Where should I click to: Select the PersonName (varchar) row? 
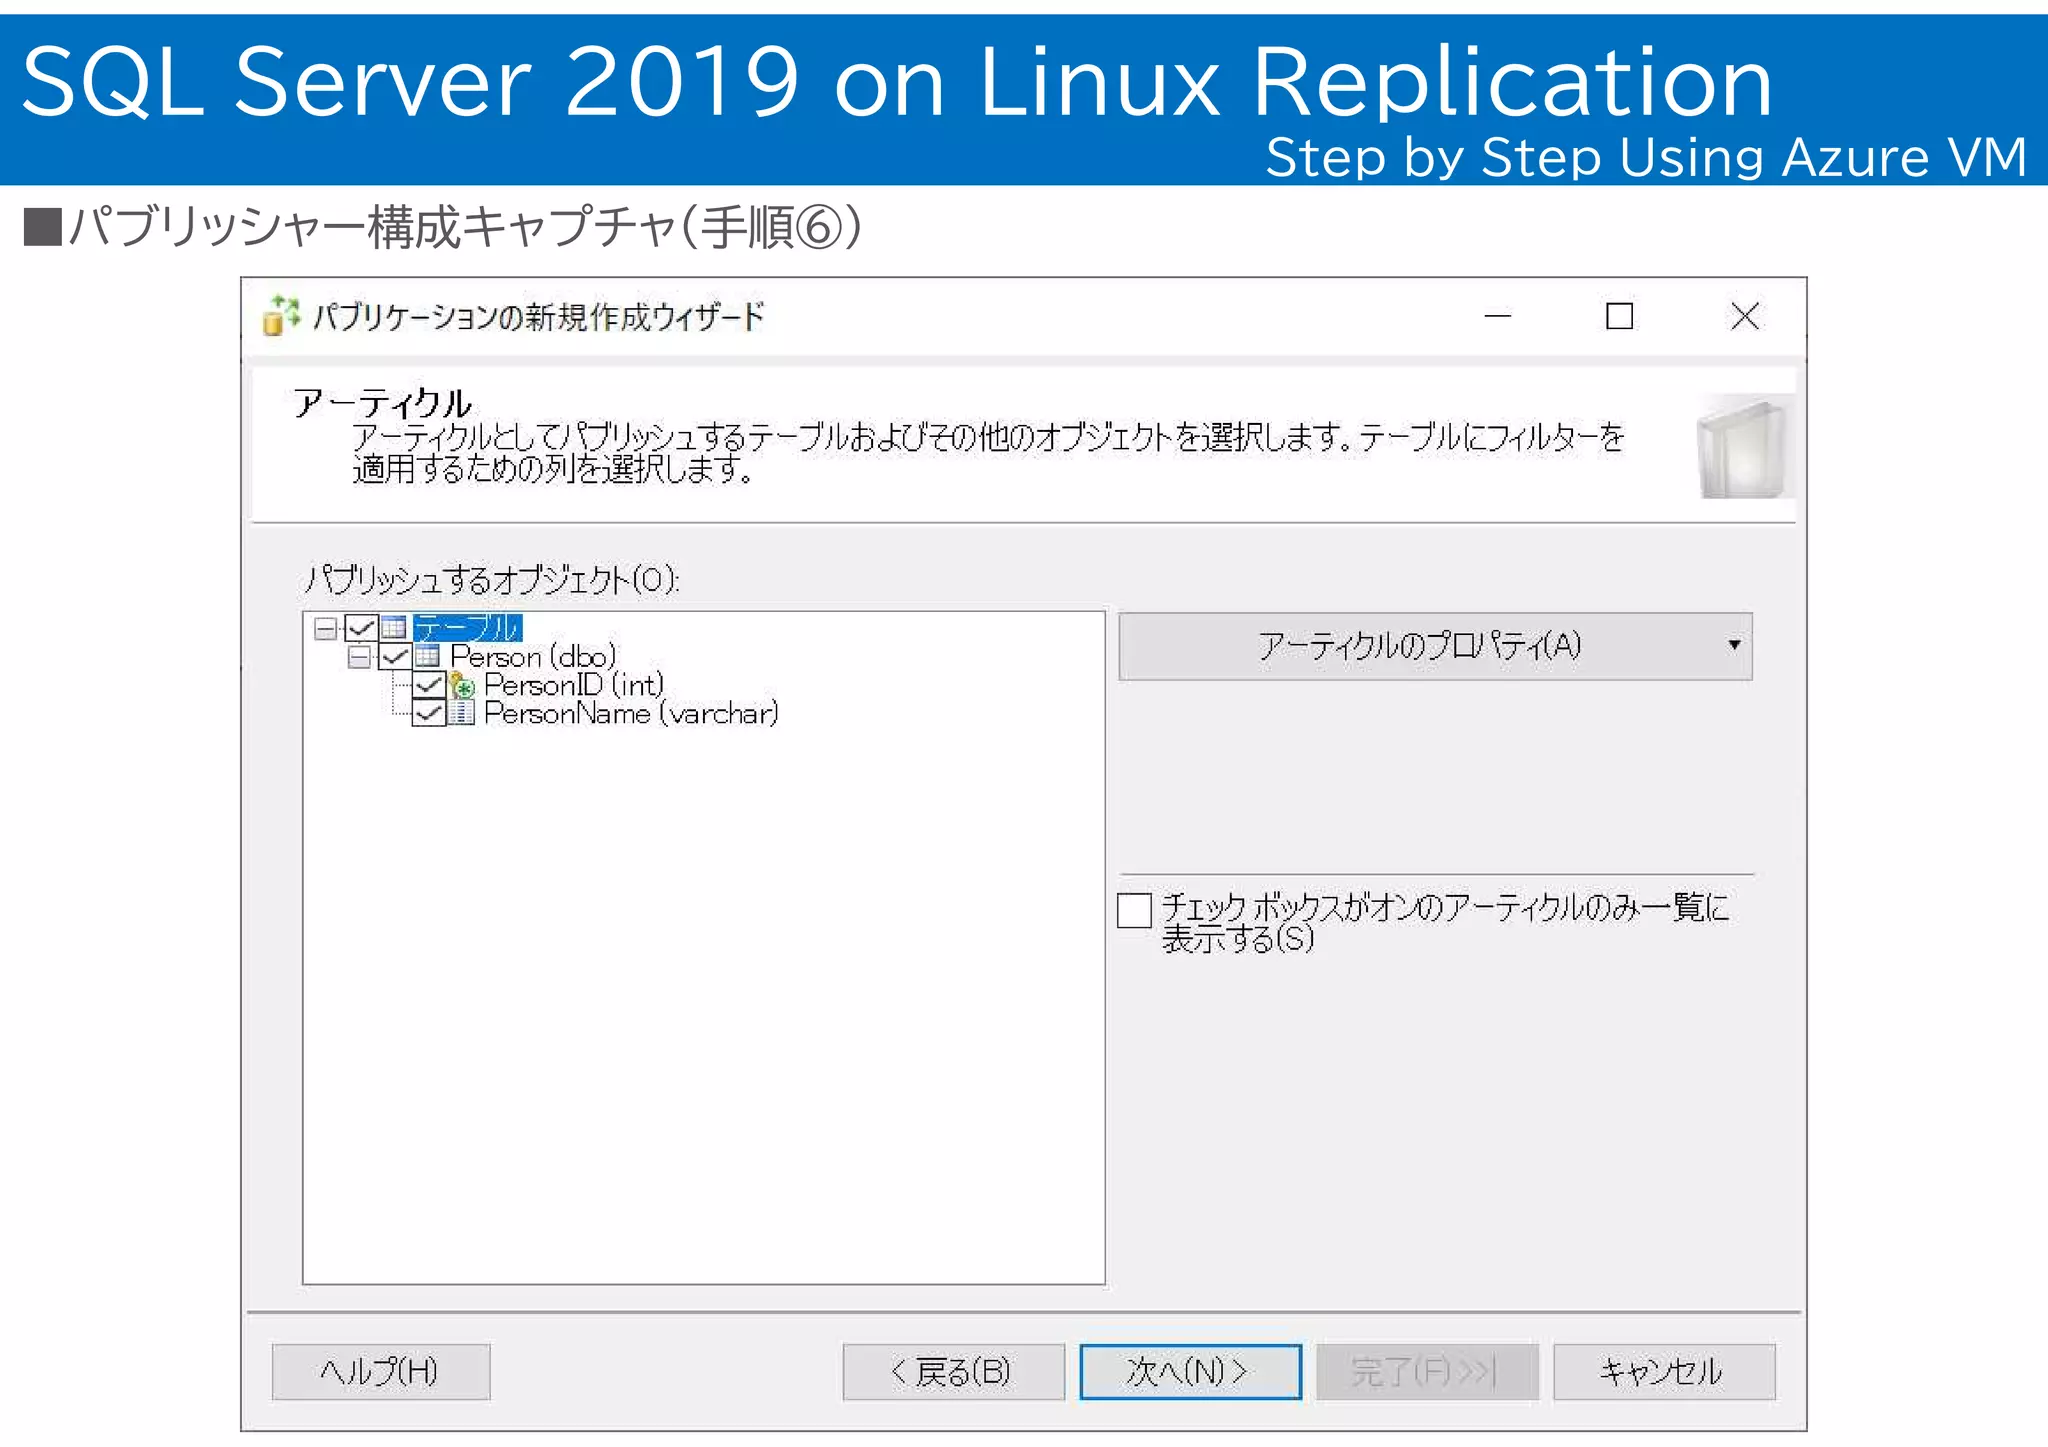(x=631, y=713)
